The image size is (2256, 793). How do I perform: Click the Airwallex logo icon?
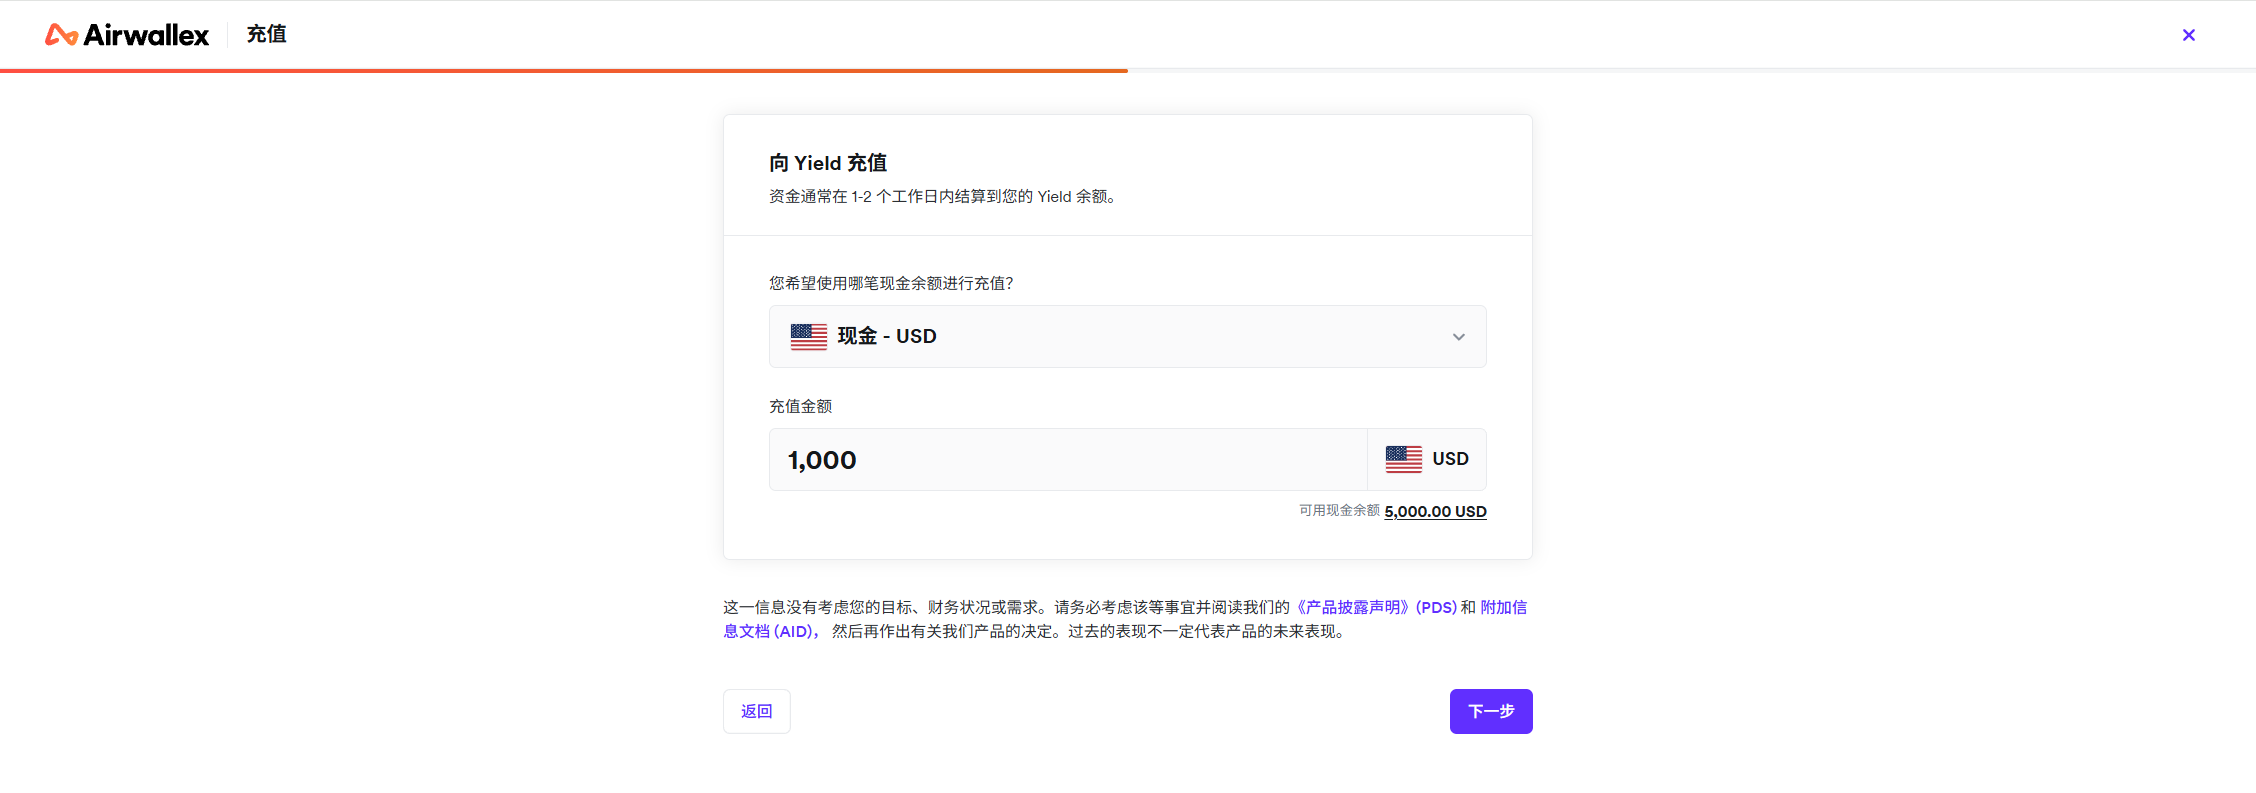click(61, 35)
